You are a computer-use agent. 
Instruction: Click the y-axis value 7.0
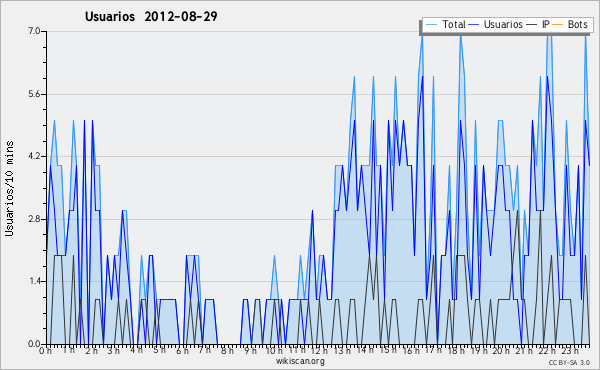pyautogui.click(x=34, y=31)
